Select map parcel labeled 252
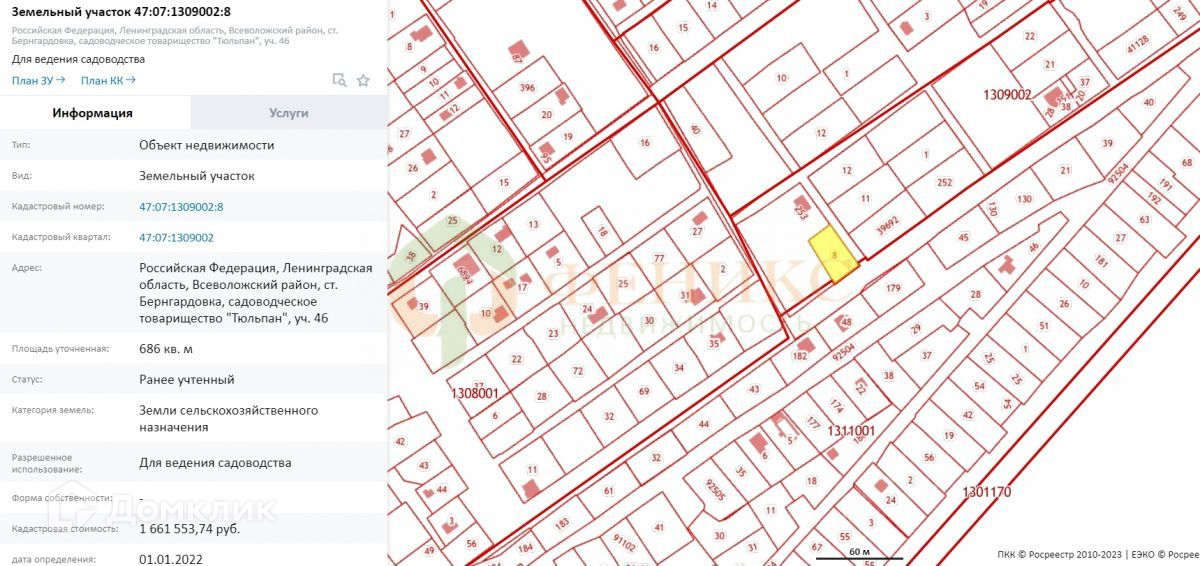 point(944,183)
